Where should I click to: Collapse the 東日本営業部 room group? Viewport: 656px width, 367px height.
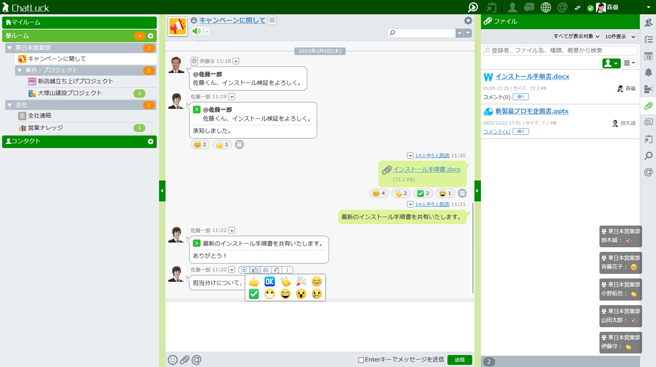click(10, 48)
